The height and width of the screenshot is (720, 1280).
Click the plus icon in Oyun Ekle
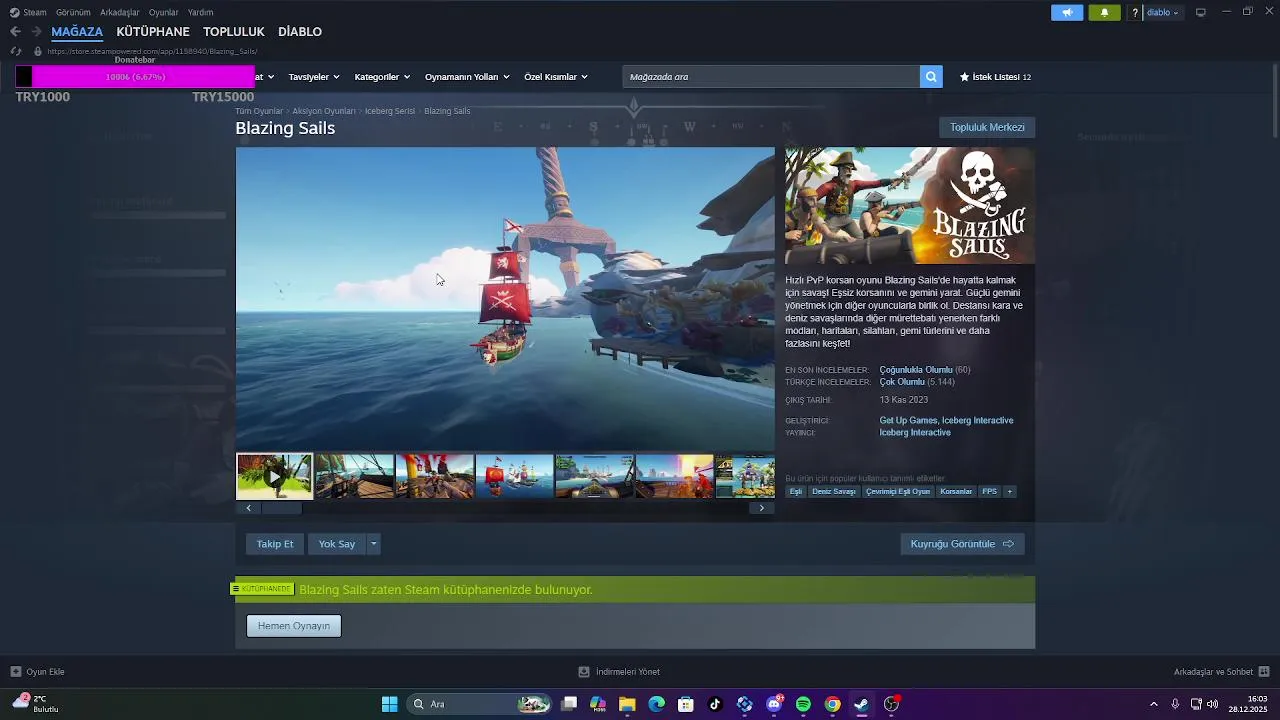tap(16, 672)
